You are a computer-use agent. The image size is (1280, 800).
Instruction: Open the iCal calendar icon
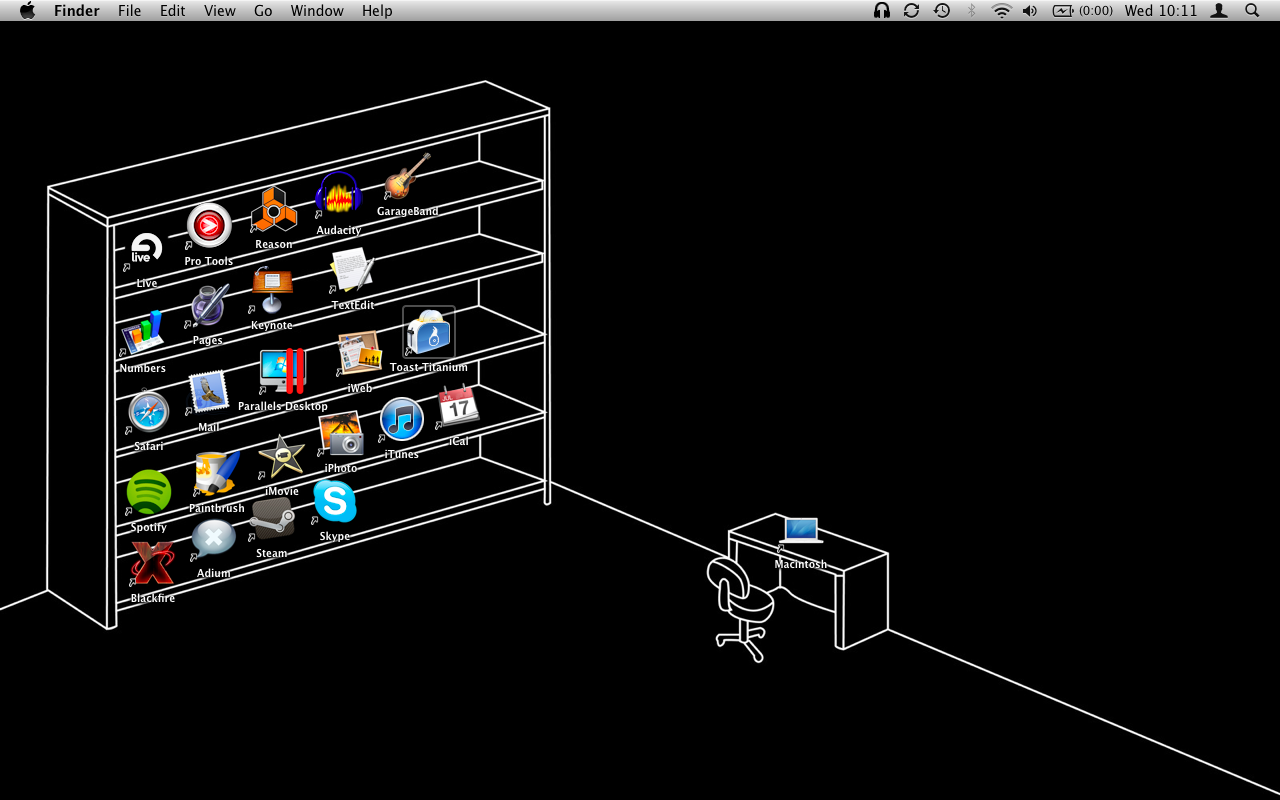pyautogui.click(x=458, y=407)
